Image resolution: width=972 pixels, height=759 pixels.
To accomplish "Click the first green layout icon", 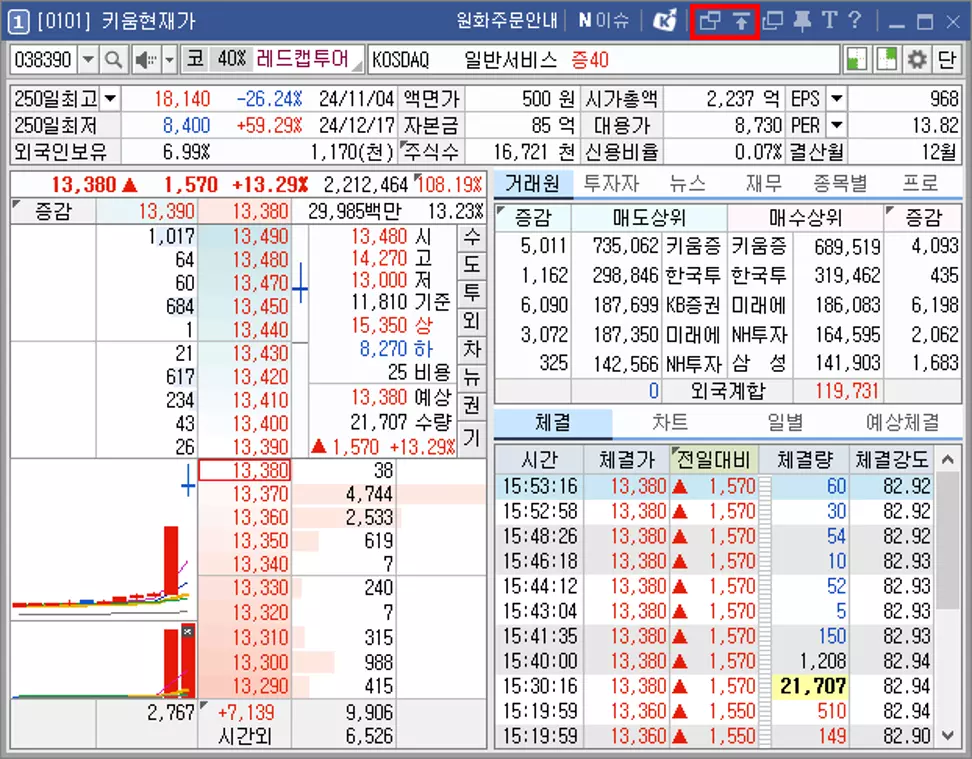I will click(857, 60).
